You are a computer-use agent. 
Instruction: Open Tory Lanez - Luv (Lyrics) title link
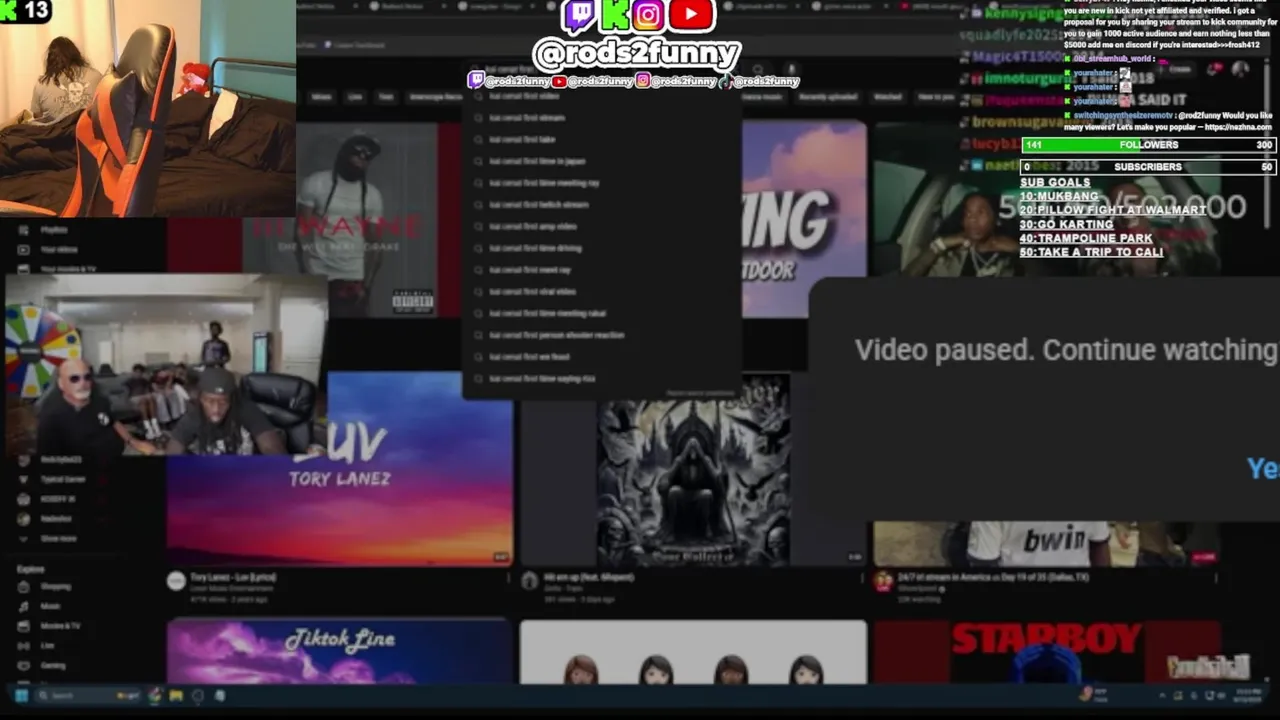point(233,577)
